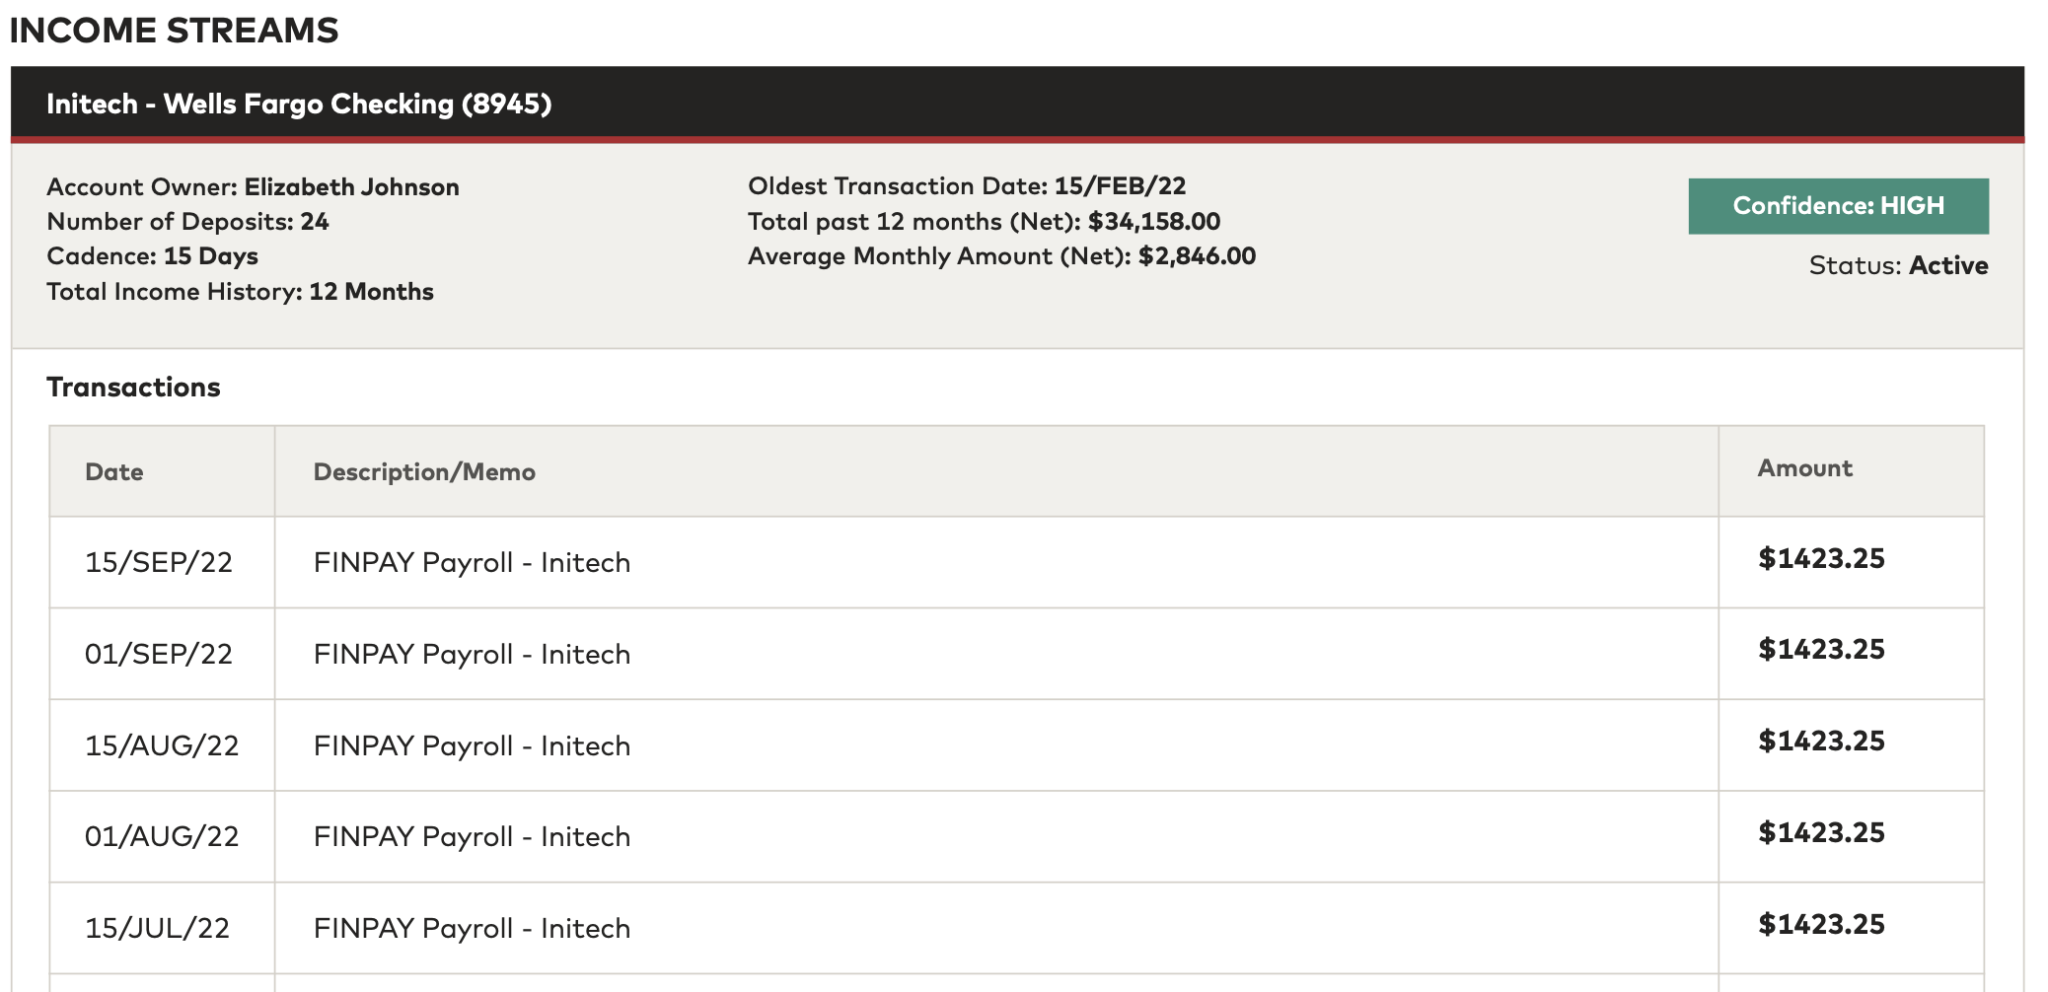The width and height of the screenshot is (2048, 992).
Task: Click the Active status text
Action: [1948, 265]
